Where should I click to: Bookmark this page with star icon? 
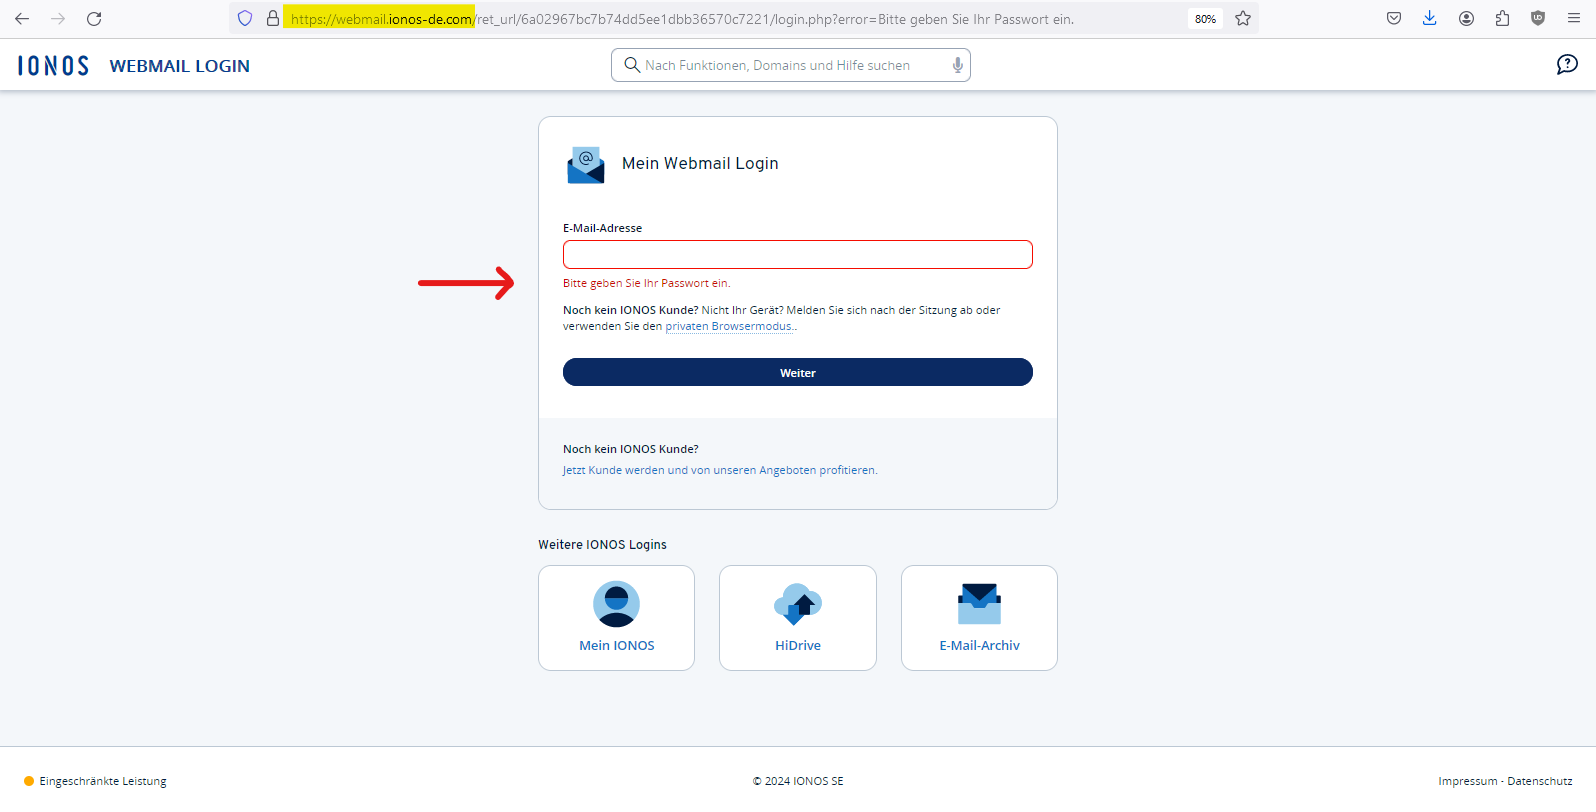click(1243, 19)
